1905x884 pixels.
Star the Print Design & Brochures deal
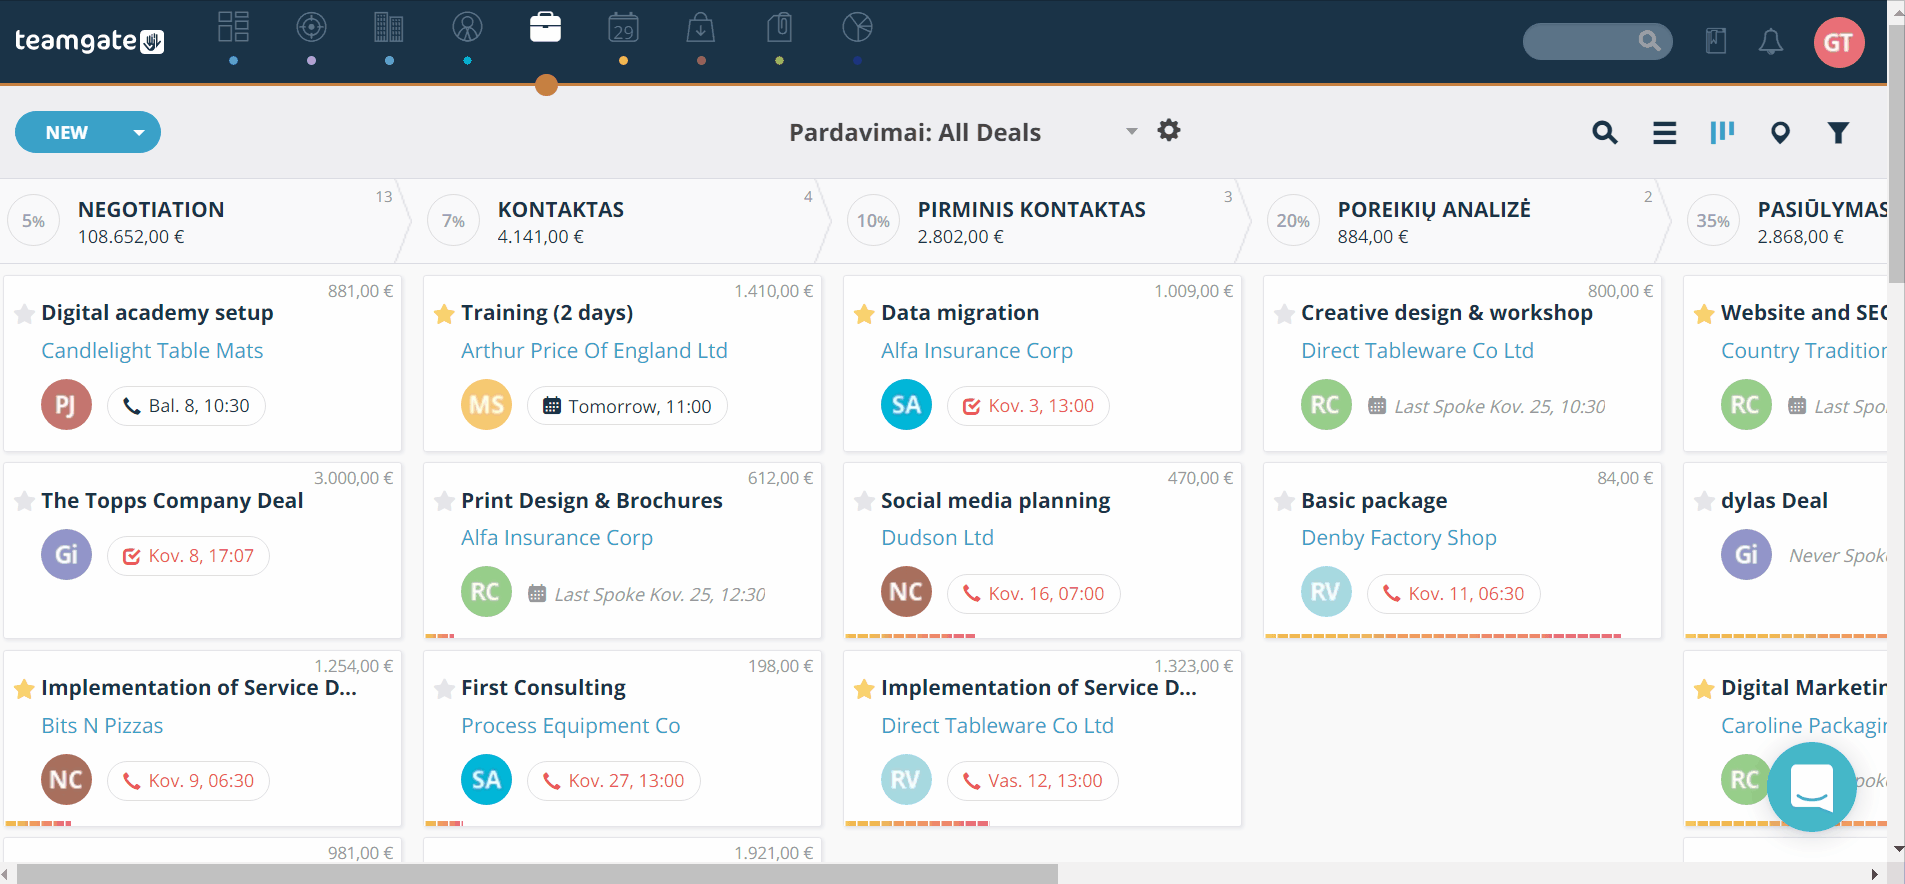point(445,501)
